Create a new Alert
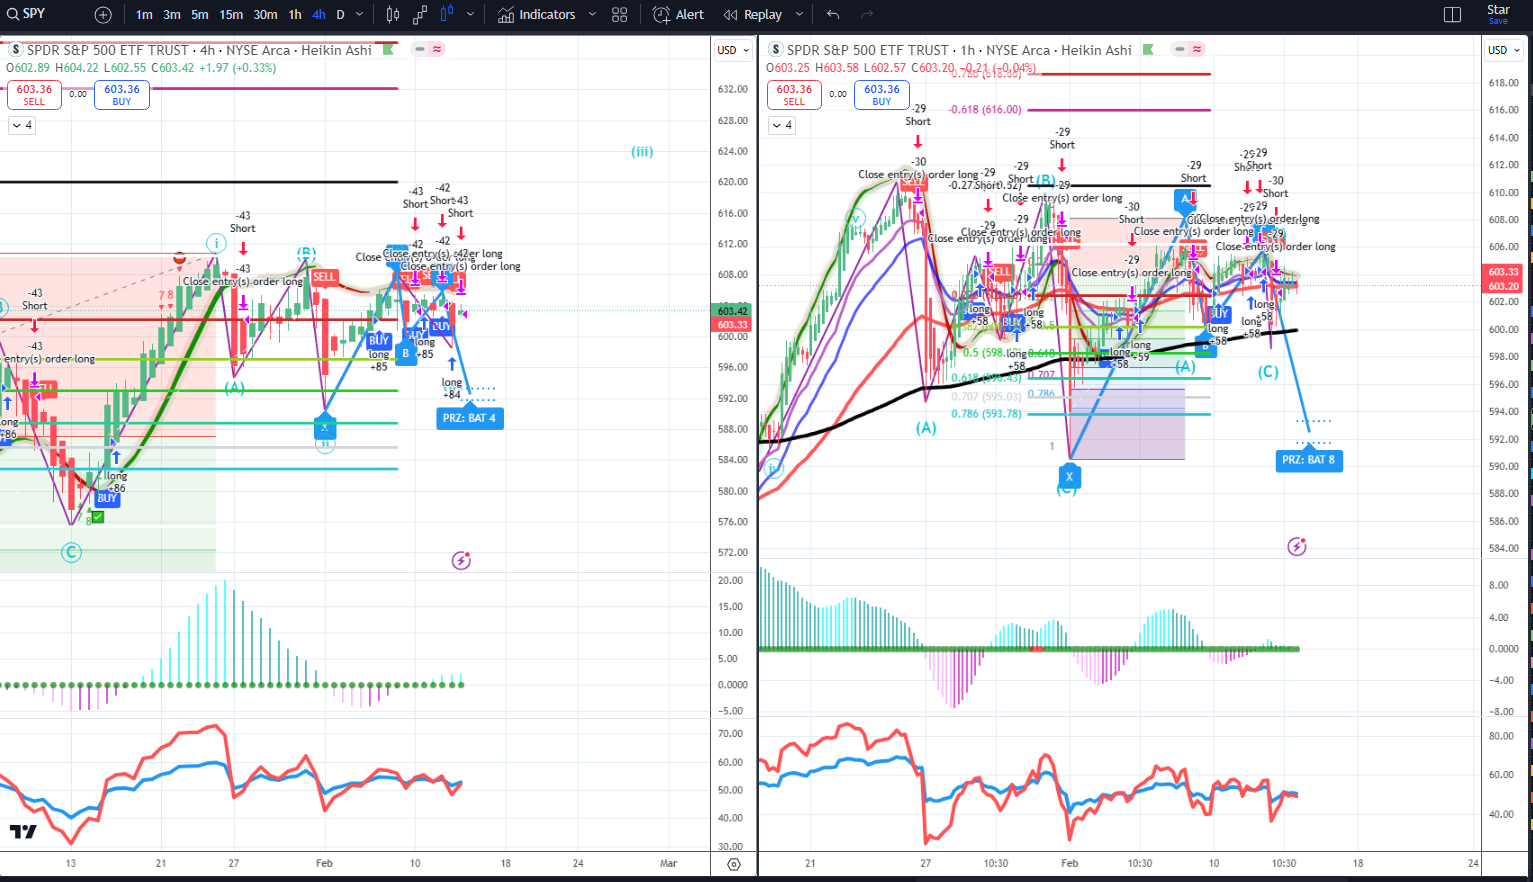The image size is (1533, 882). [678, 15]
